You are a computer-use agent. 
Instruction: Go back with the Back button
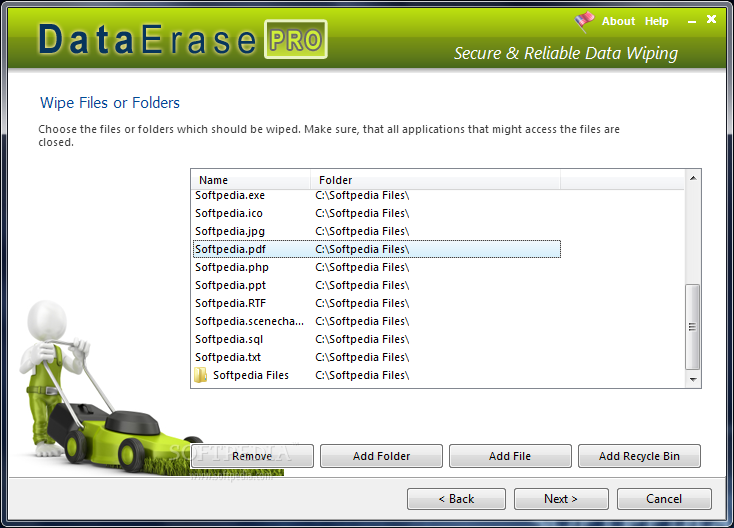456,499
